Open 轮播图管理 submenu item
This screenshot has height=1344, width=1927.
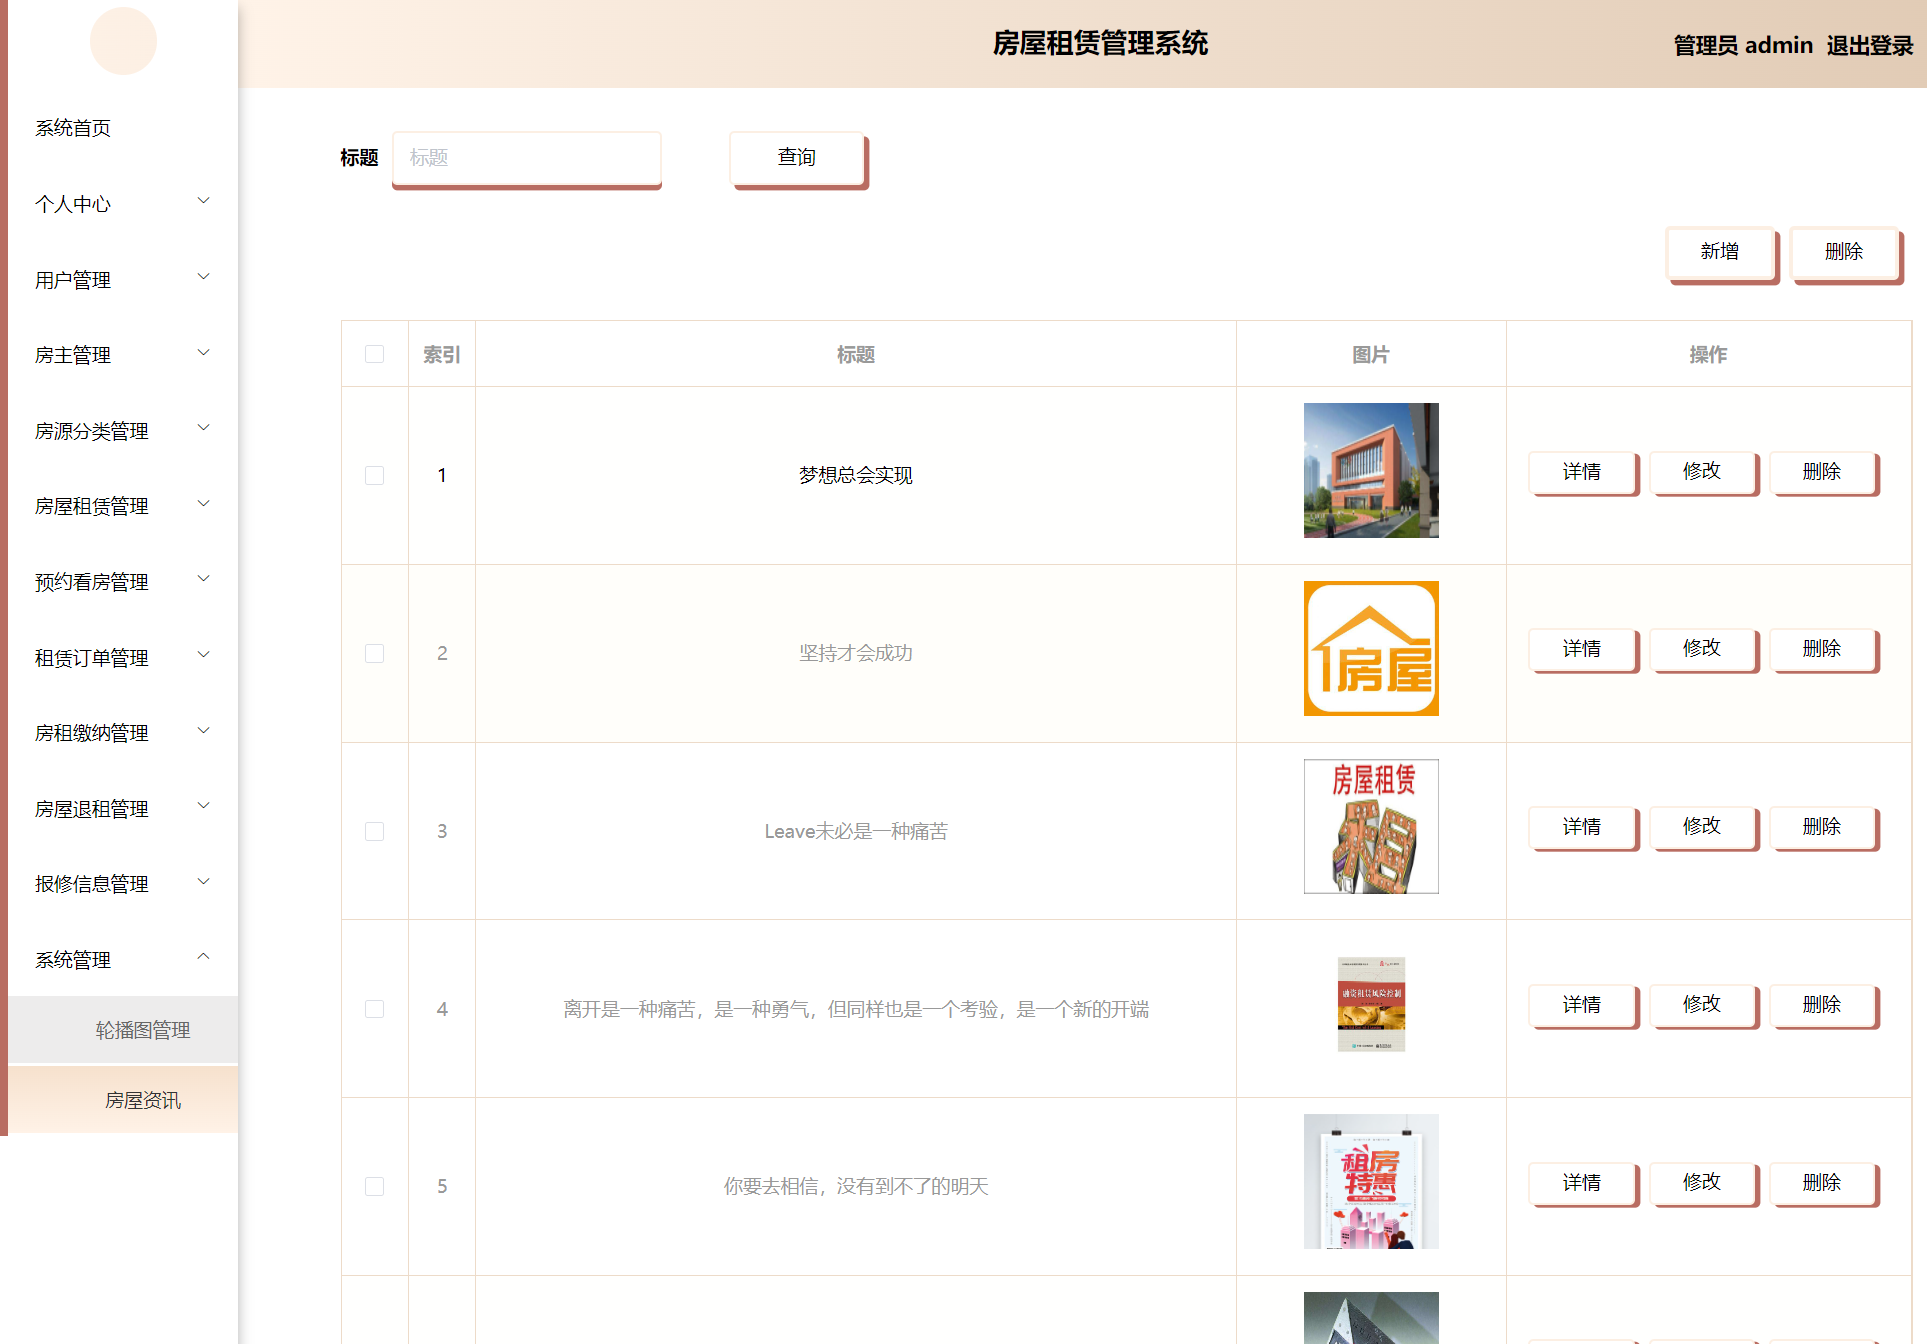(142, 1030)
